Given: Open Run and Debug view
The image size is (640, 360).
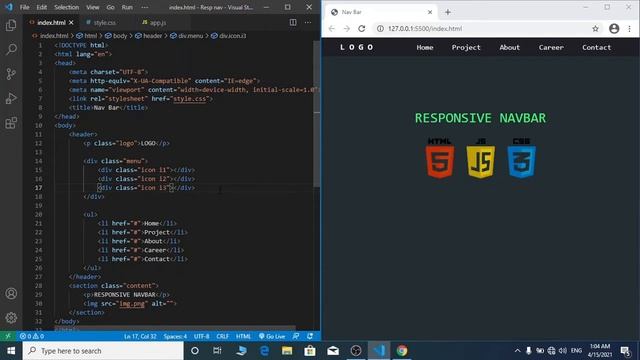Looking at the screenshot, I should (11, 98).
